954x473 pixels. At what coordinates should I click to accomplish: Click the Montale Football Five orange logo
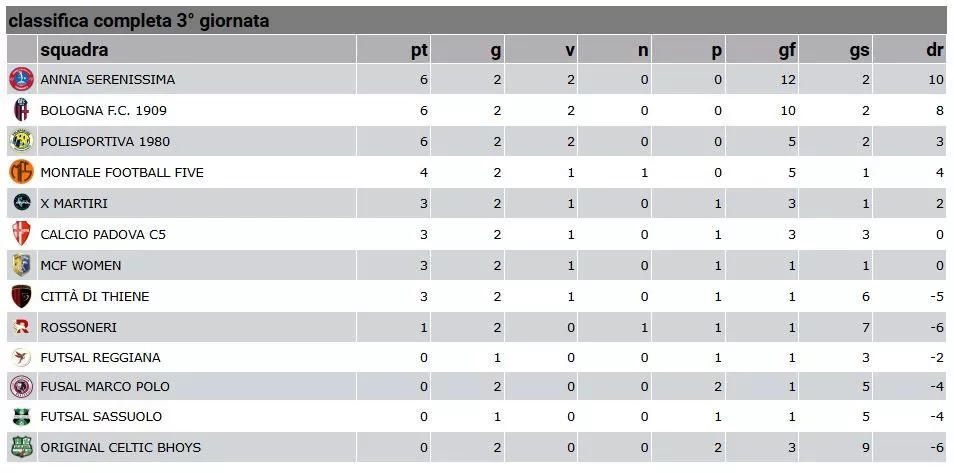(21, 172)
